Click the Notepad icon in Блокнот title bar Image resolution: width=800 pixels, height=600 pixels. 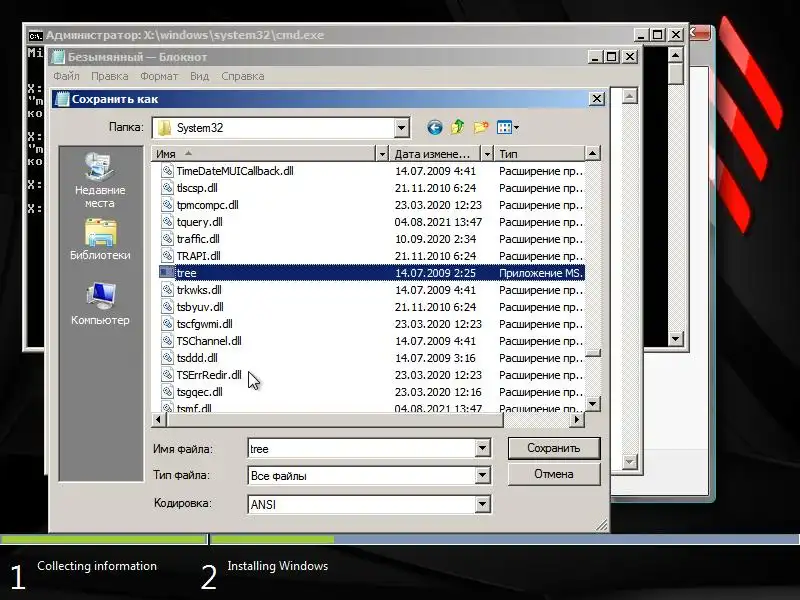[58, 57]
